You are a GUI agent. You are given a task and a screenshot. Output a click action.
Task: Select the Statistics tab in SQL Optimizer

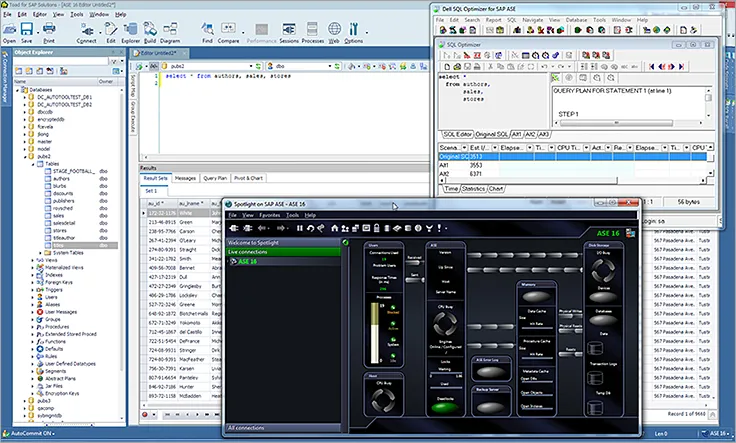(472, 188)
